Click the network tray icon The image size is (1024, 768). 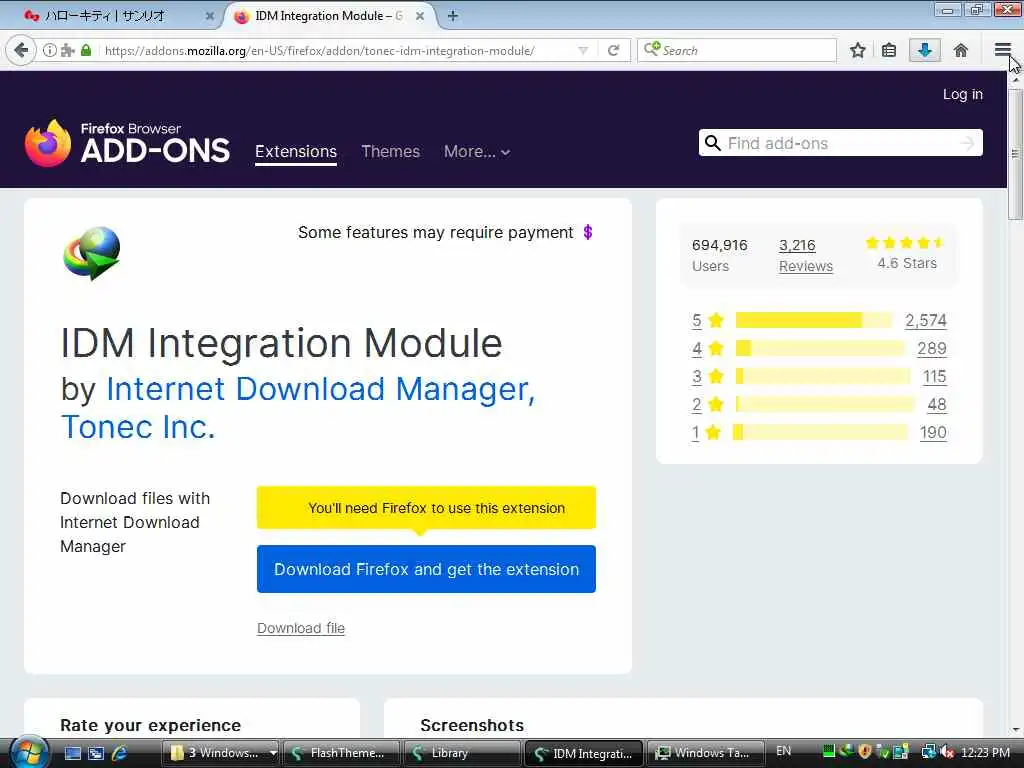(928, 752)
